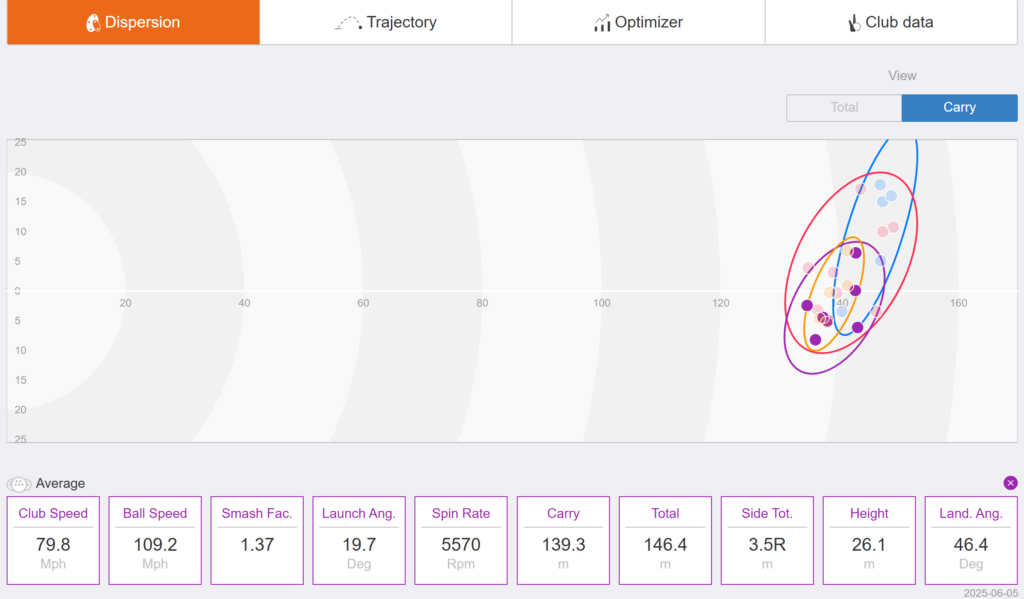Click the Dispersion golf ball icon
Image resolution: width=1024 pixels, height=599 pixels.
pos(93,23)
